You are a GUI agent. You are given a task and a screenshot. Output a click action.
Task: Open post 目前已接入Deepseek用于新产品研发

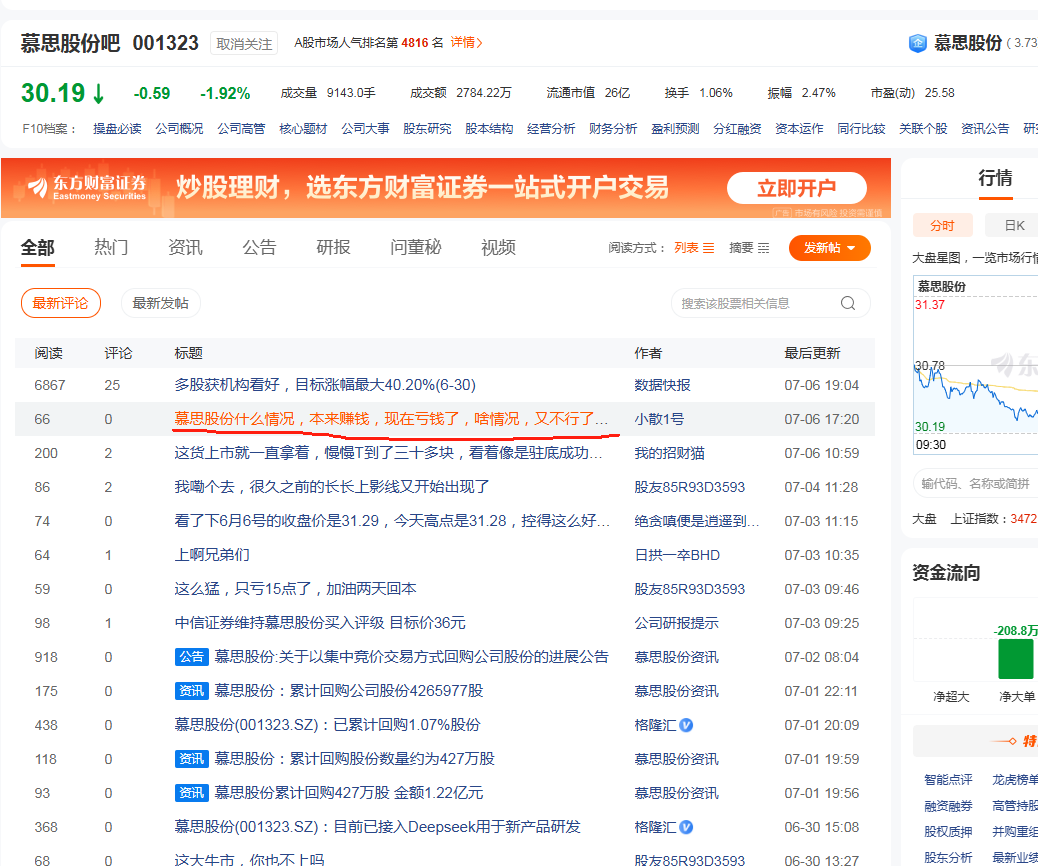(377, 827)
